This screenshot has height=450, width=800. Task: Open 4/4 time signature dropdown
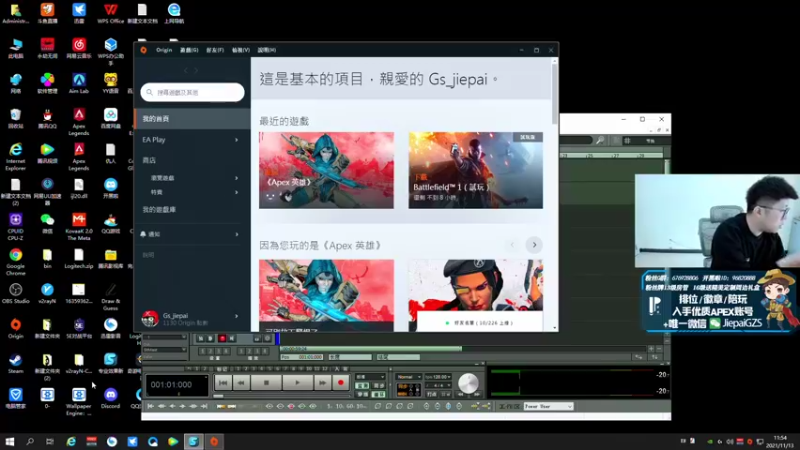click(438, 385)
